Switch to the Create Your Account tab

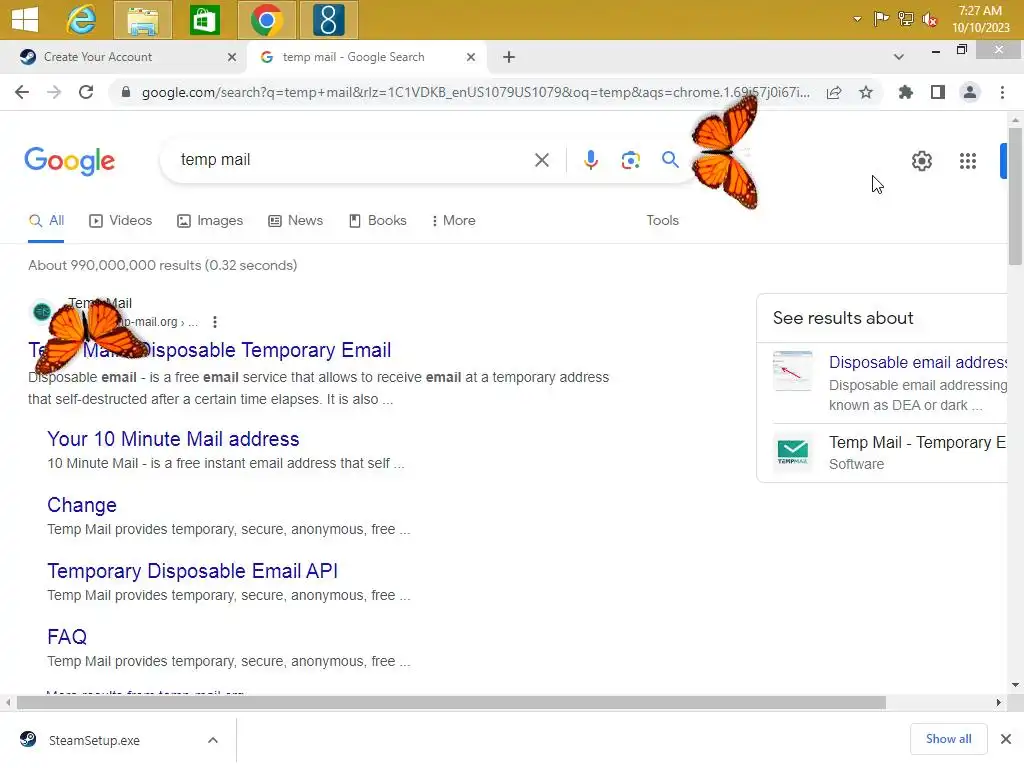coord(122,57)
